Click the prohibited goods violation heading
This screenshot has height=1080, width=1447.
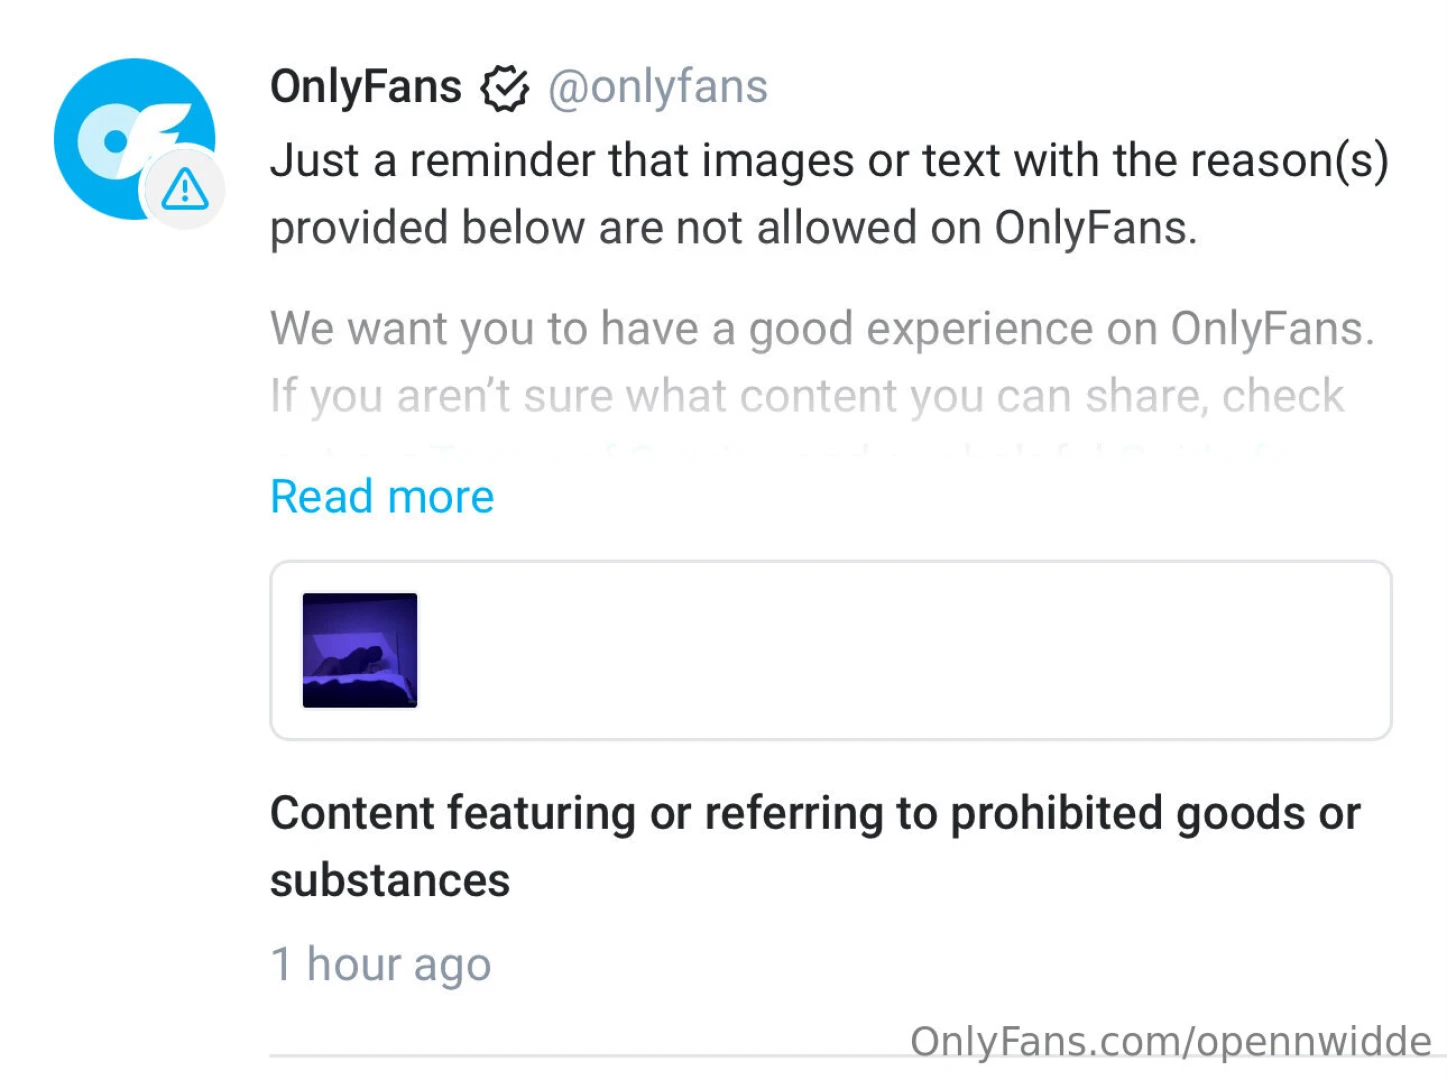click(815, 845)
